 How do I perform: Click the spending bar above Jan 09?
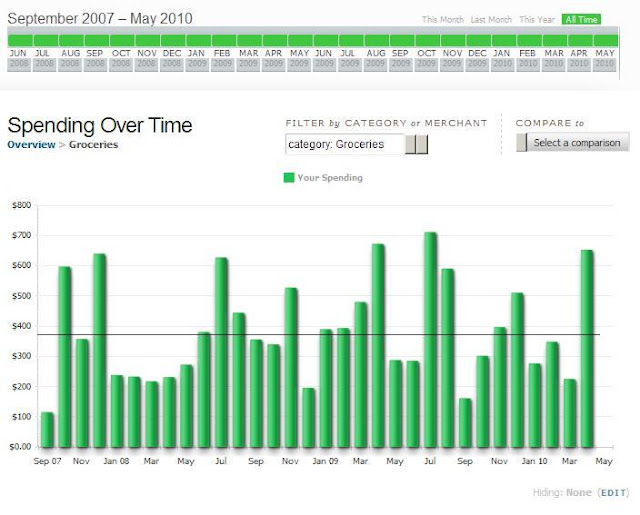(x=326, y=388)
